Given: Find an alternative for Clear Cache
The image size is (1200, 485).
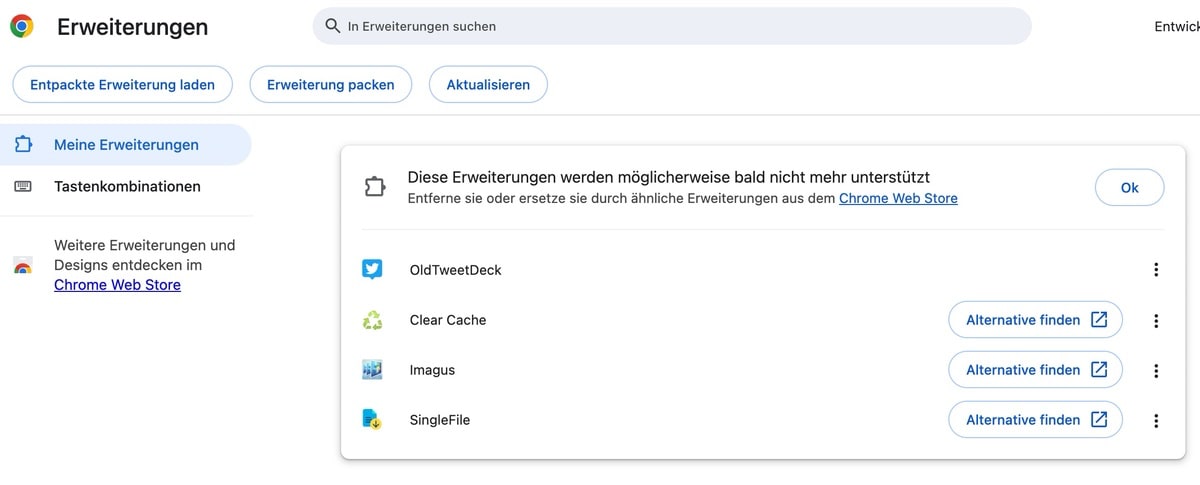Looking at the screenshot, I should pos(1035,320).
